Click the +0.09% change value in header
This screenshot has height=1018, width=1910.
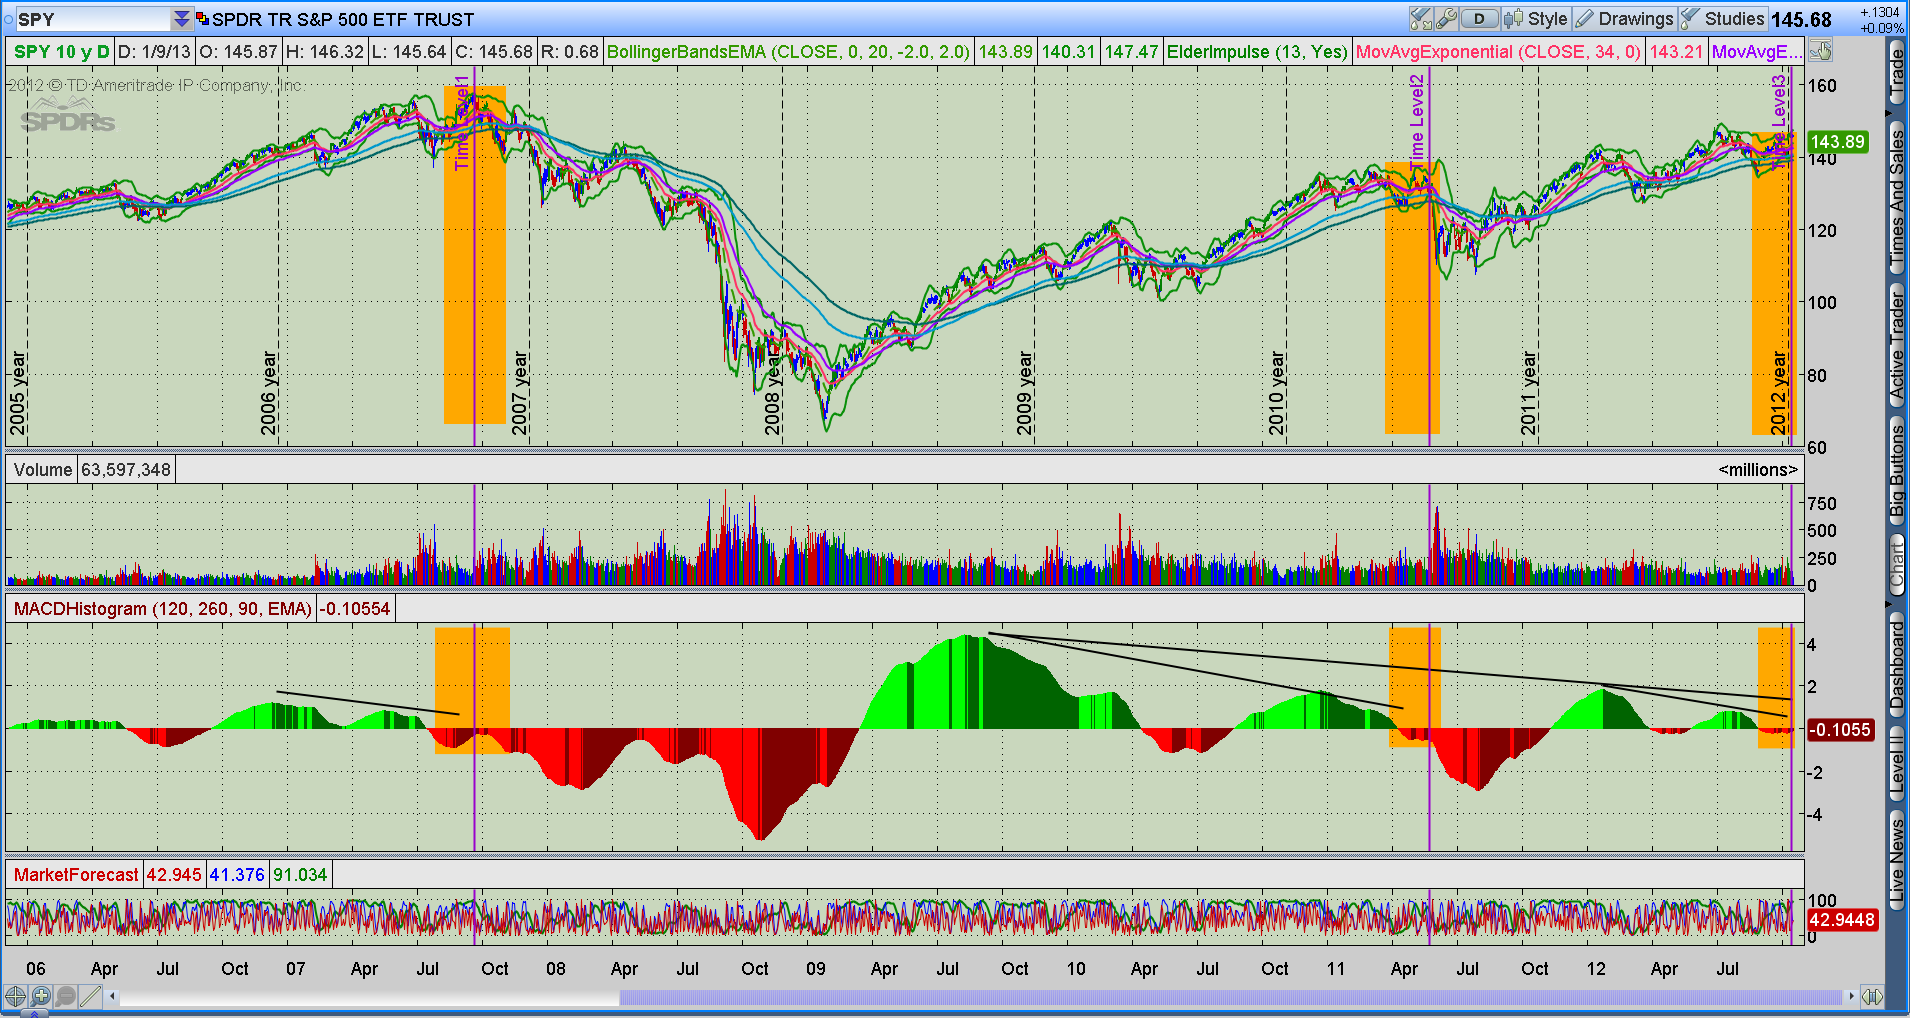pyautogui.click(x=1881, y=28)
